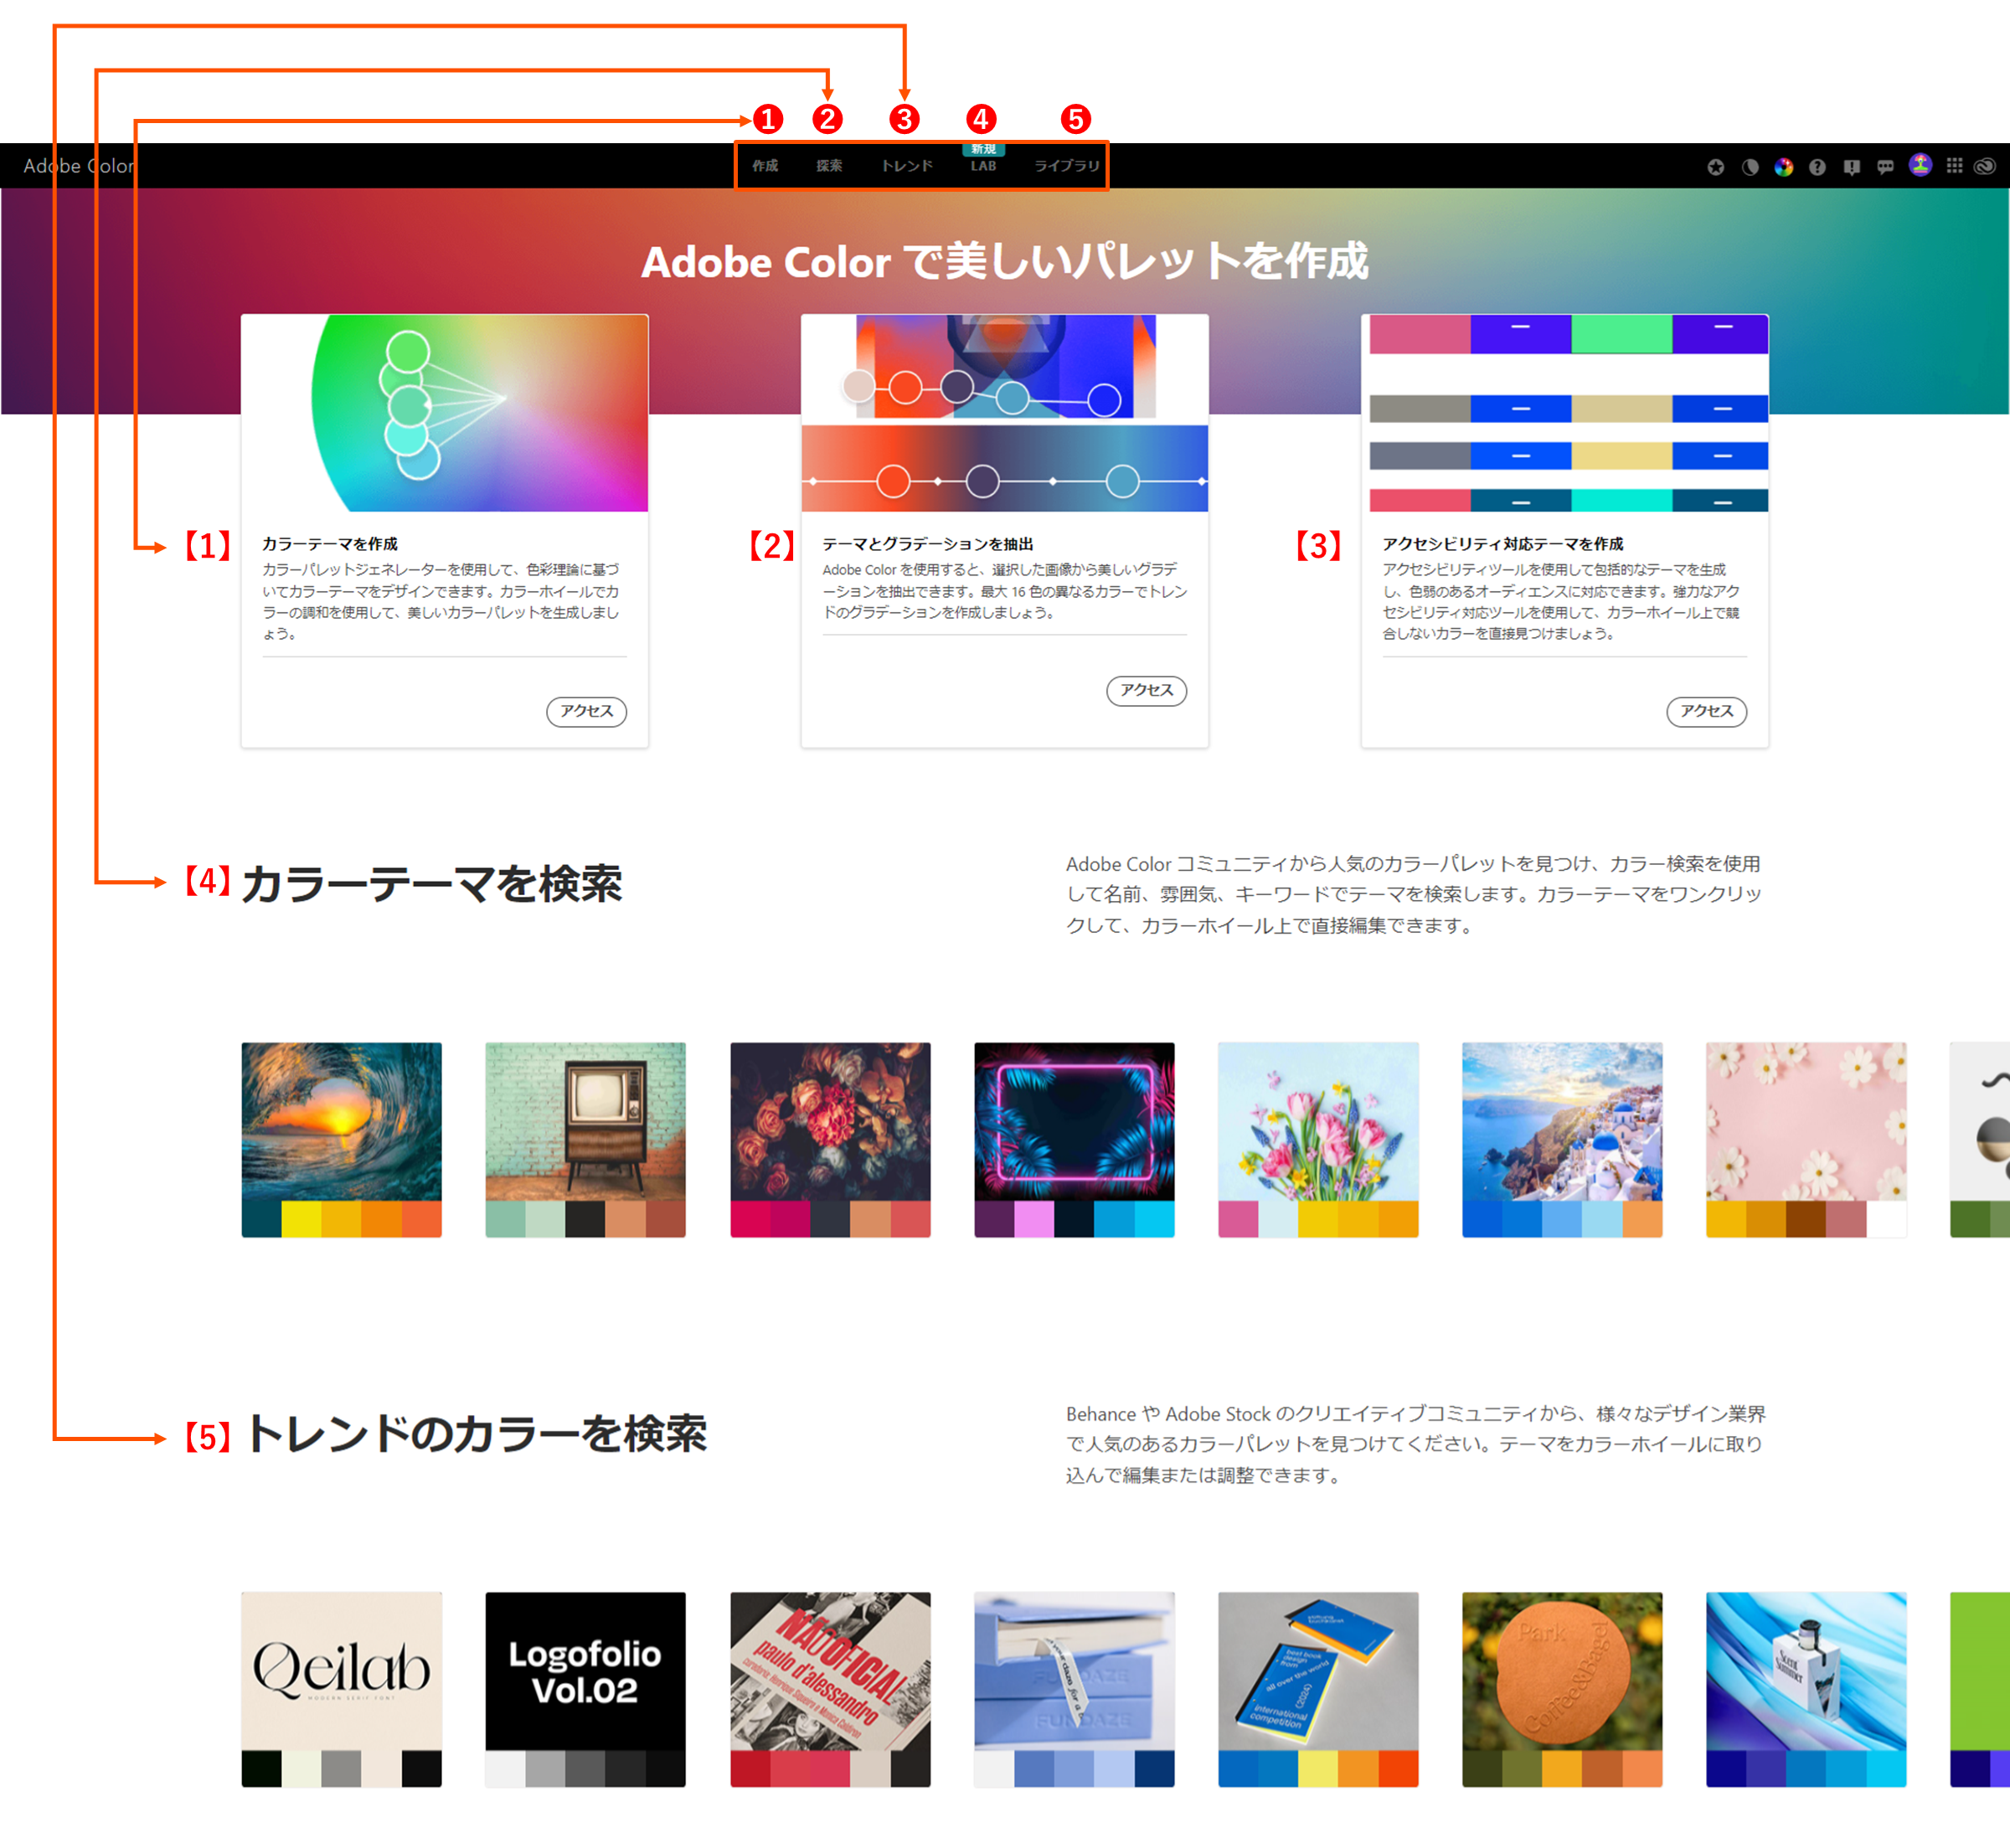The height and width of the screenshot is (1848, 2010).
Task: Click the rainbow color wheel icon in header
Action: (x=1784, y=167)
